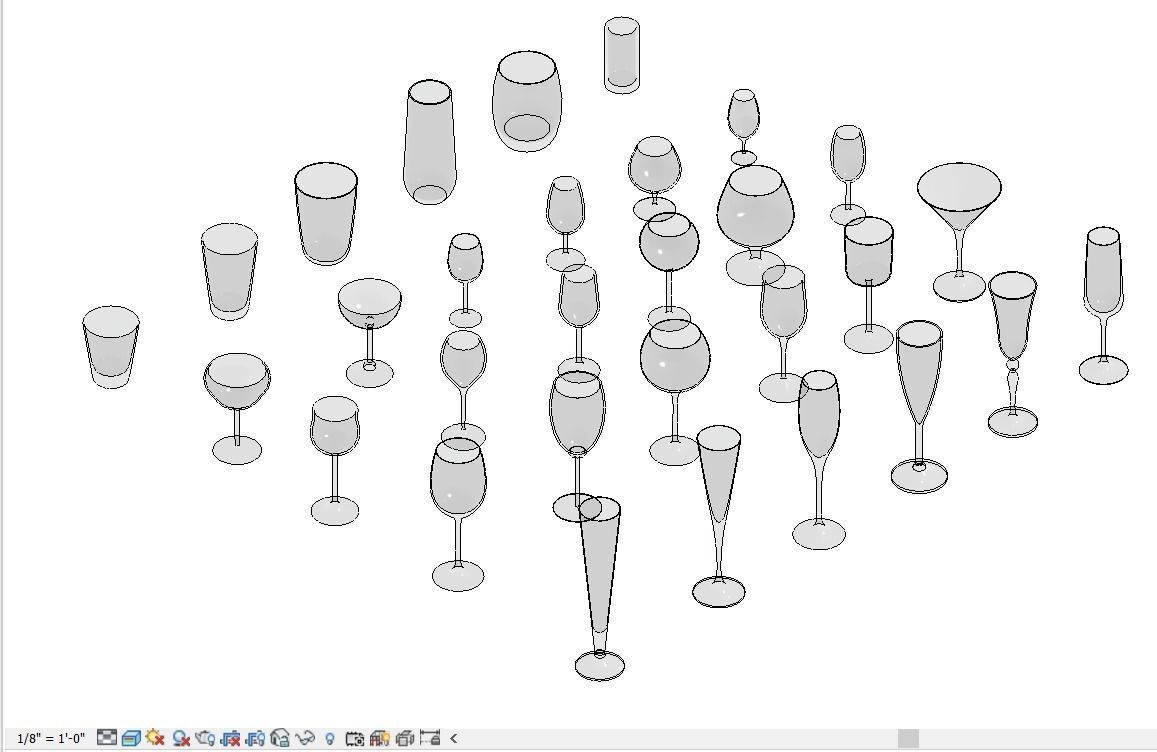Toggle Show Crop Region
The height and width of the screenshot is (752, 1157).
pyautogui.click(x=255, y=737)
